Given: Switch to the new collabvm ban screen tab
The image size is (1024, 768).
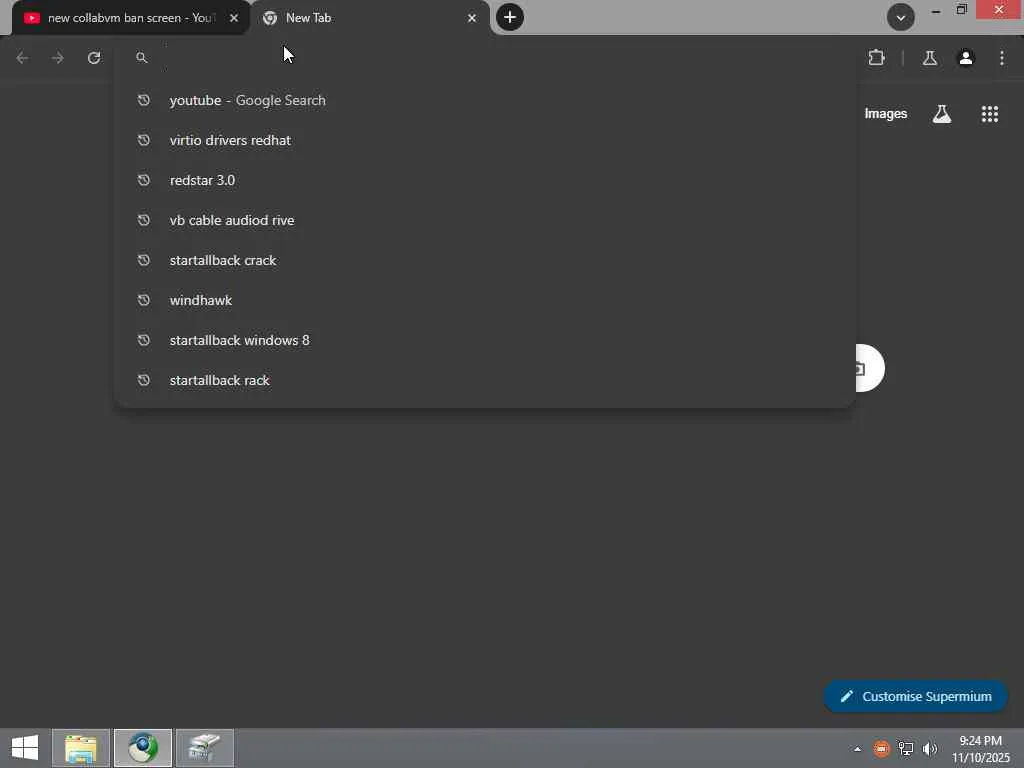Looking at the screenshot, I should coord(131,18).
